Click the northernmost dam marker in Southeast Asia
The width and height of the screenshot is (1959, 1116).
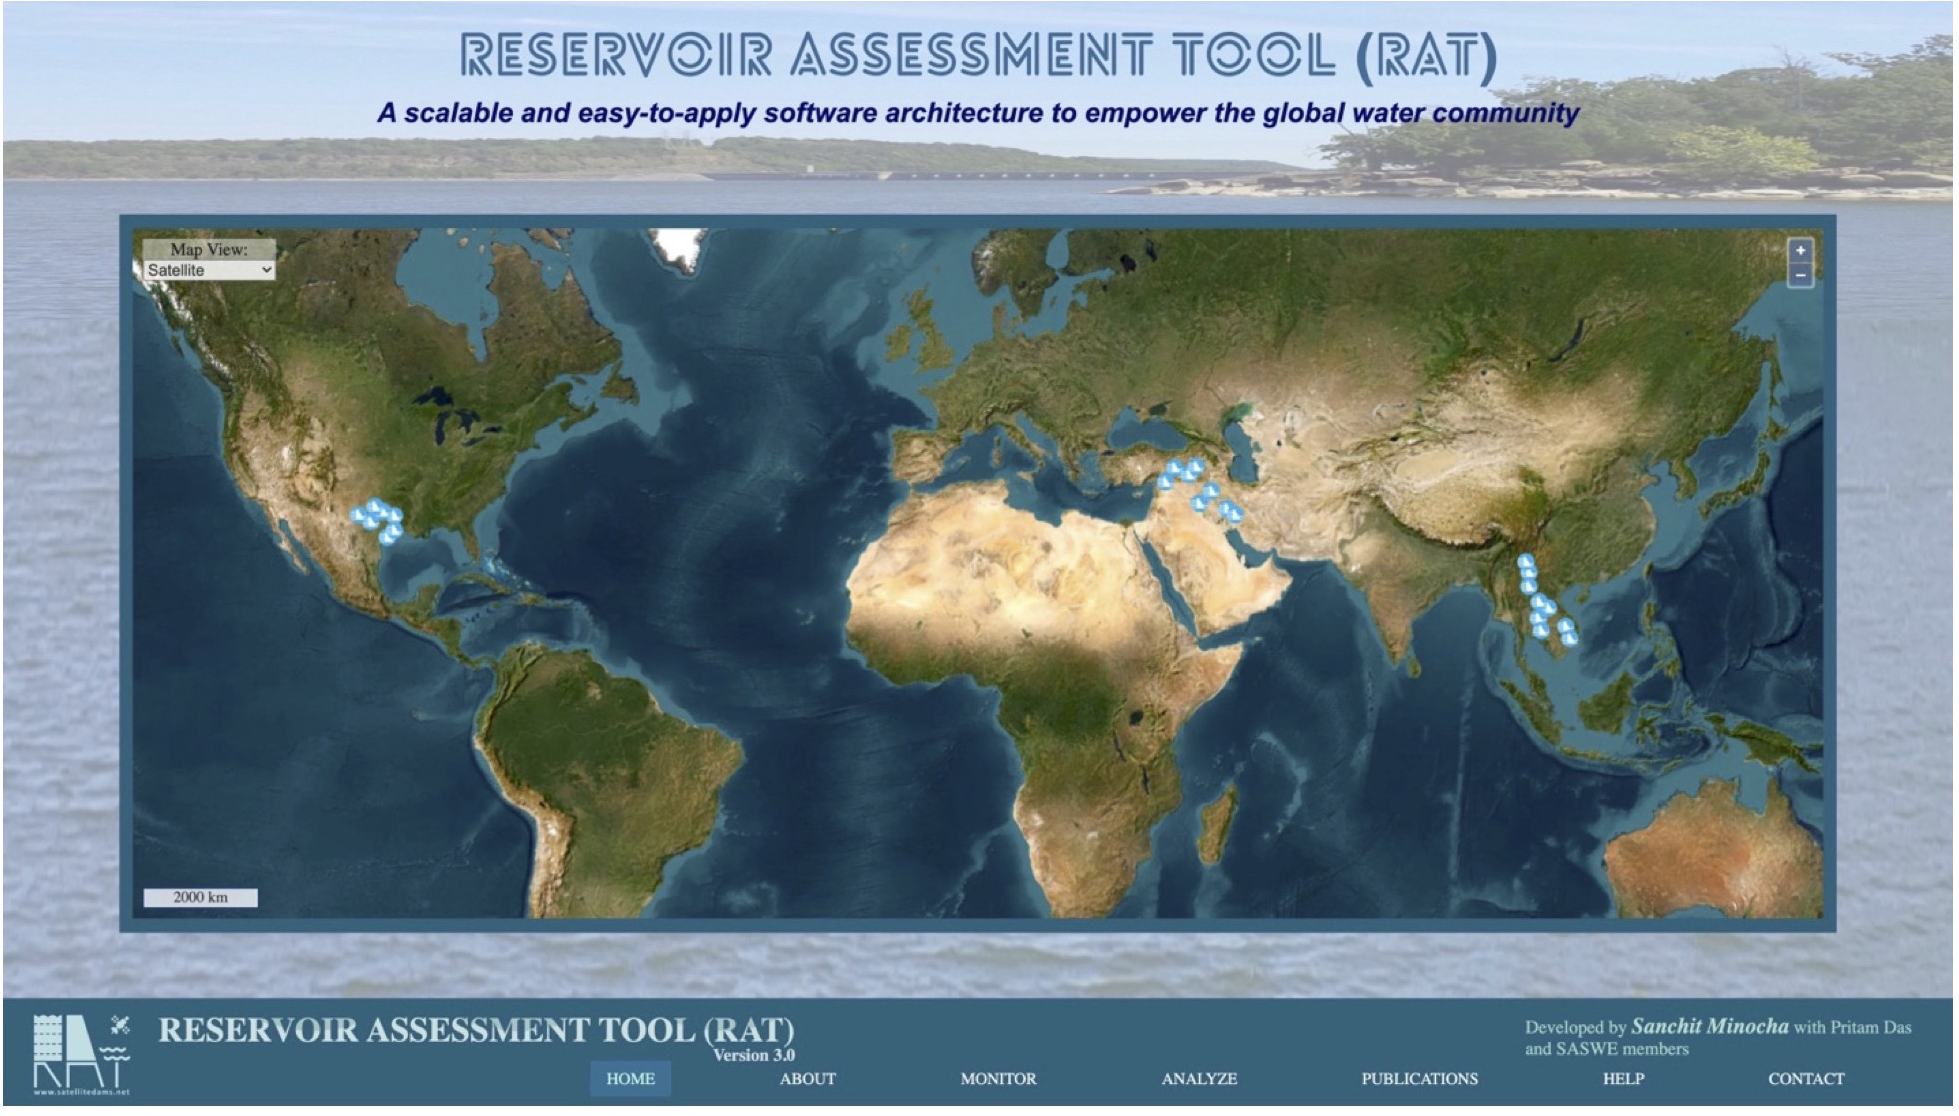[1527, 563]
